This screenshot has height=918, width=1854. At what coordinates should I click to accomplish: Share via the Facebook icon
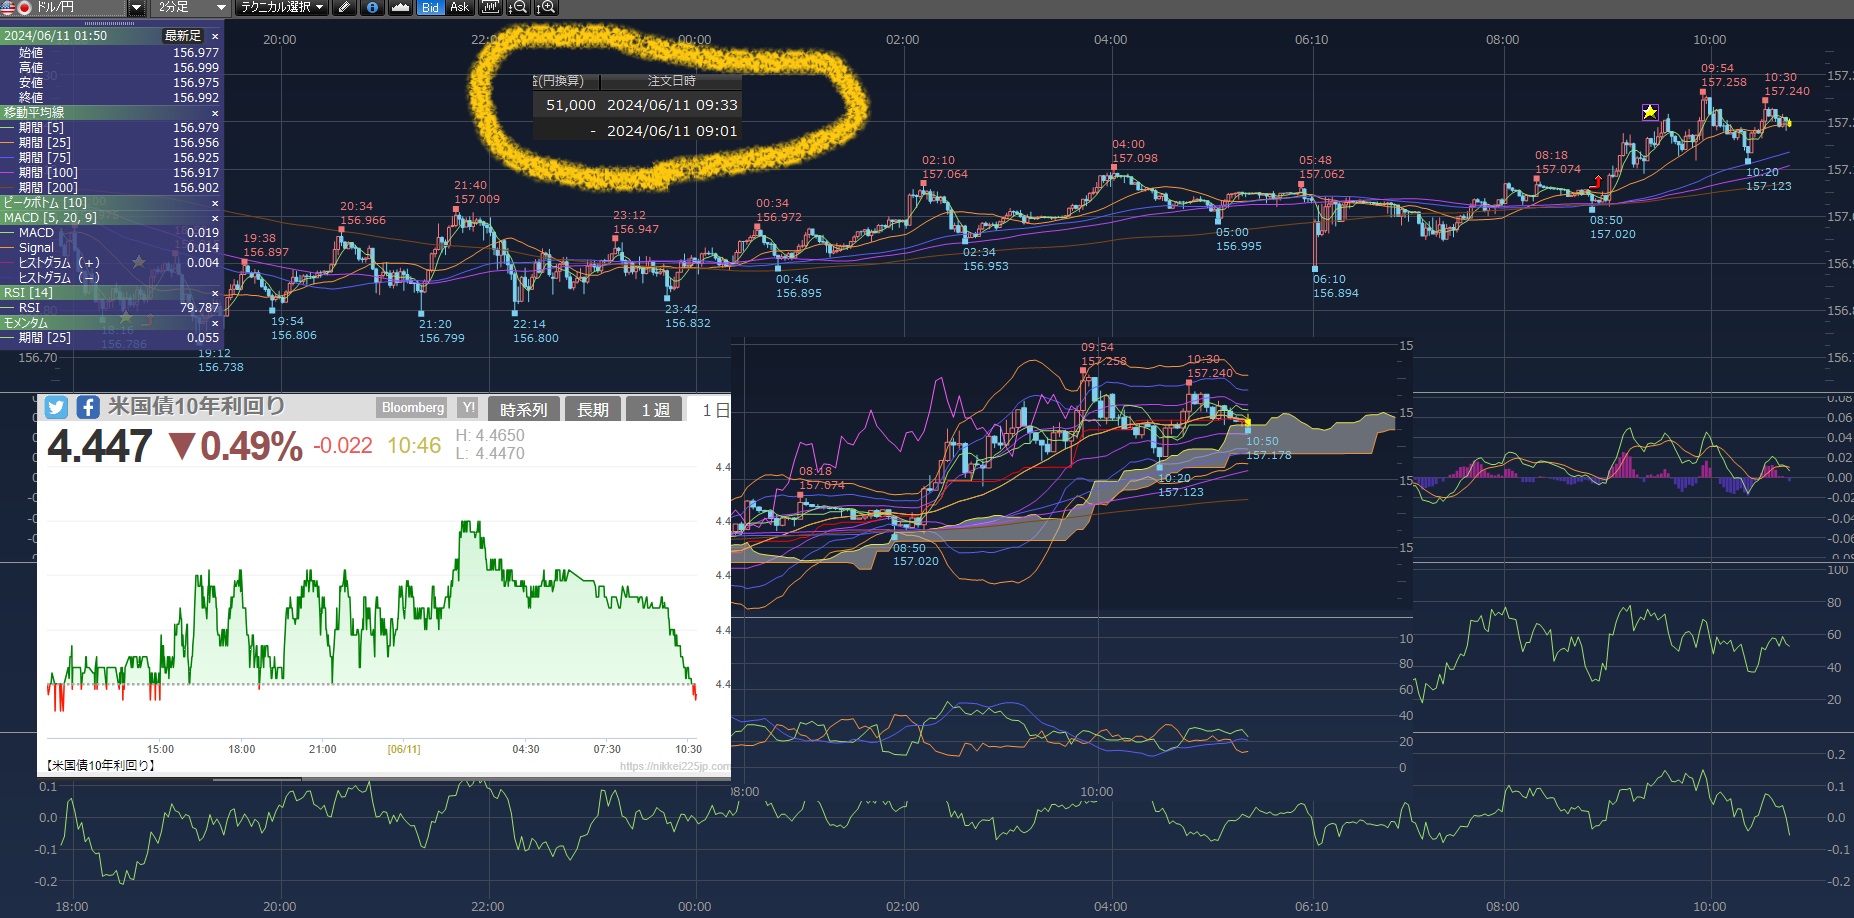[88, 407]
